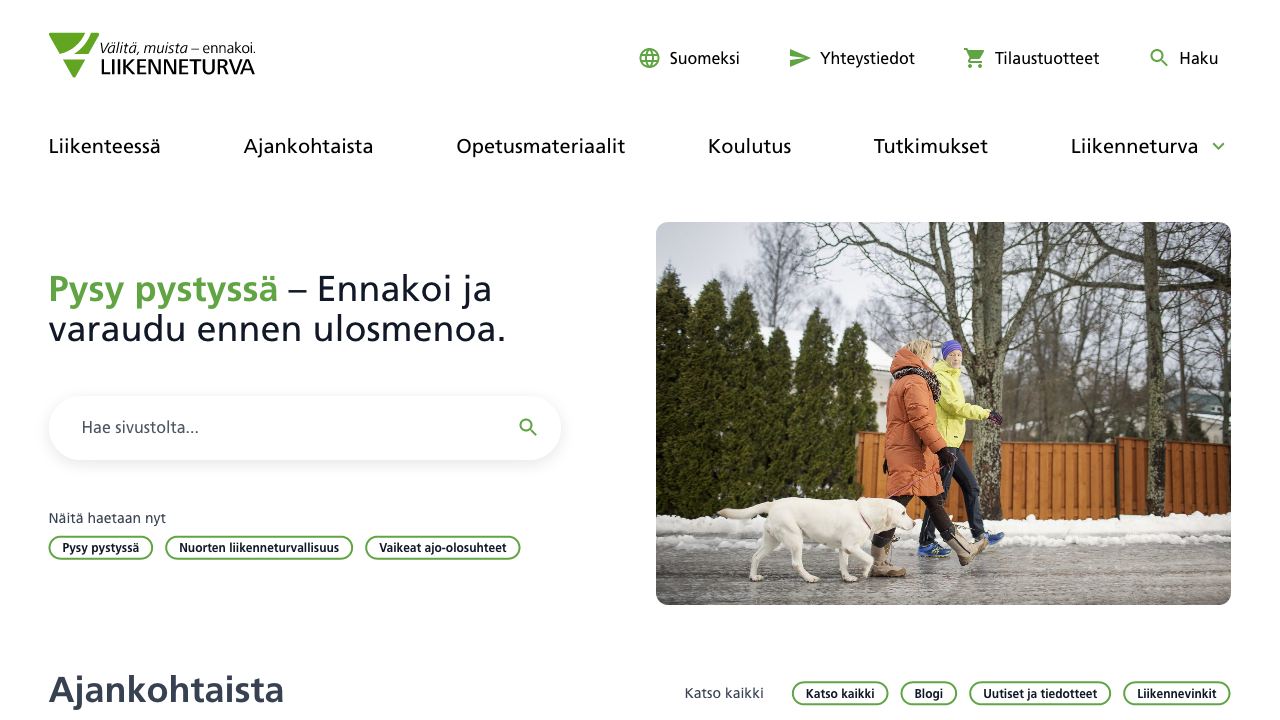Open the Ajankohtaista menu item
The height and width of the screenshot is (720, 1280).
308,146
